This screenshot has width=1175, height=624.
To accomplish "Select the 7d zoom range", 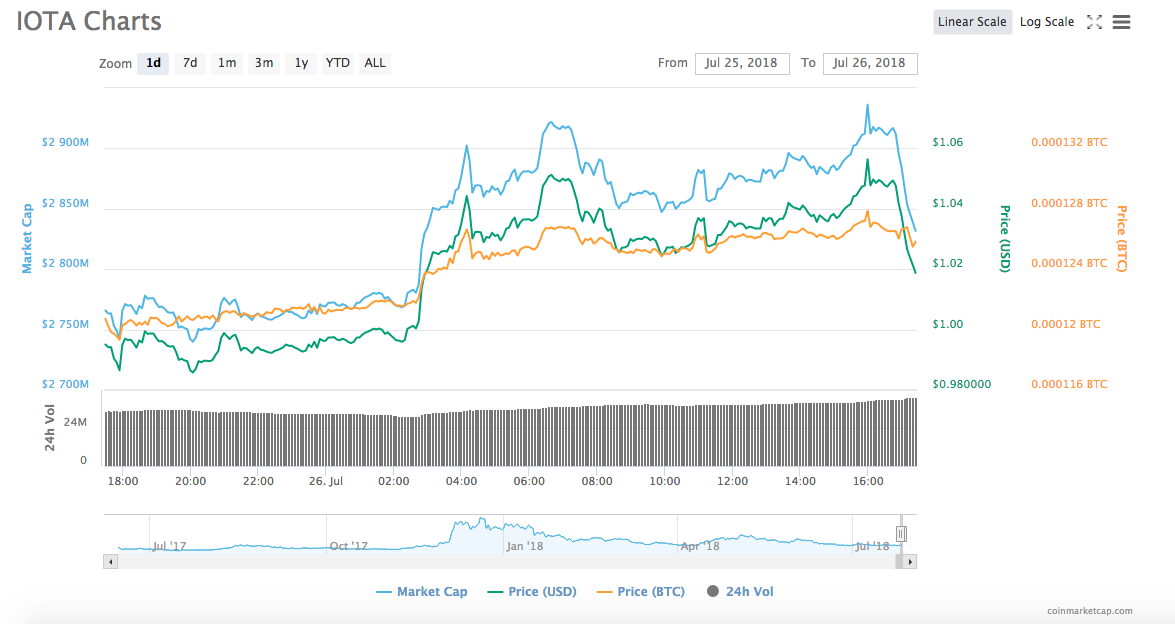I will pyautogui.click(x=190, y=63).
